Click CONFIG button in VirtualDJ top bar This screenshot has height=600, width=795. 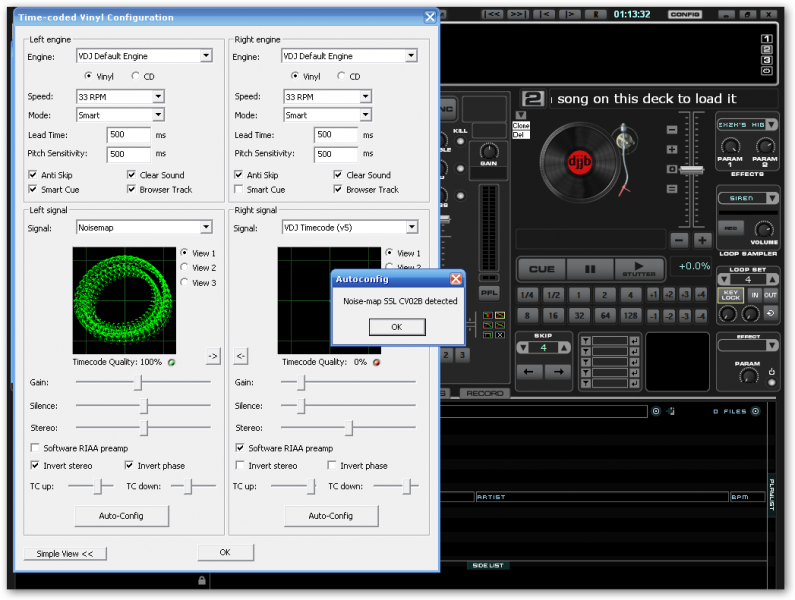tap(684, 14)
